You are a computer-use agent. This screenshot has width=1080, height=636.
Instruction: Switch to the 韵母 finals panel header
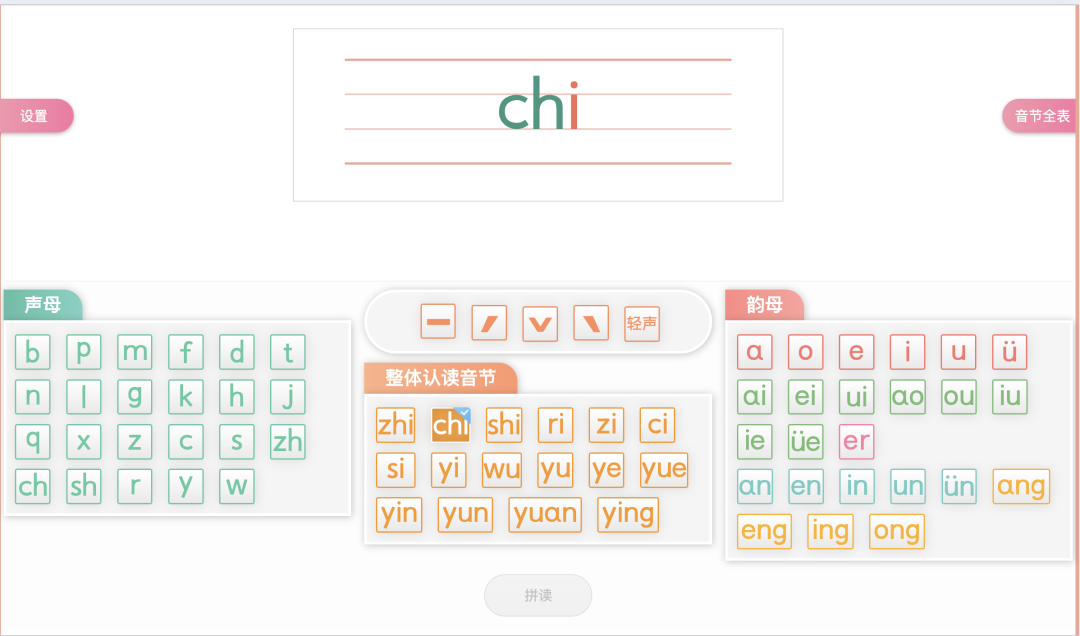[764, 305]
